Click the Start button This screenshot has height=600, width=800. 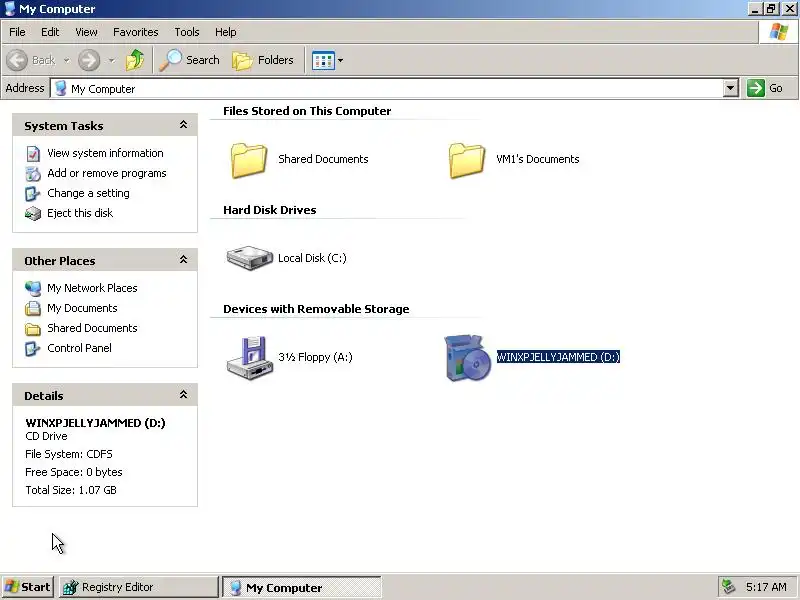click(x=28, y=587)
